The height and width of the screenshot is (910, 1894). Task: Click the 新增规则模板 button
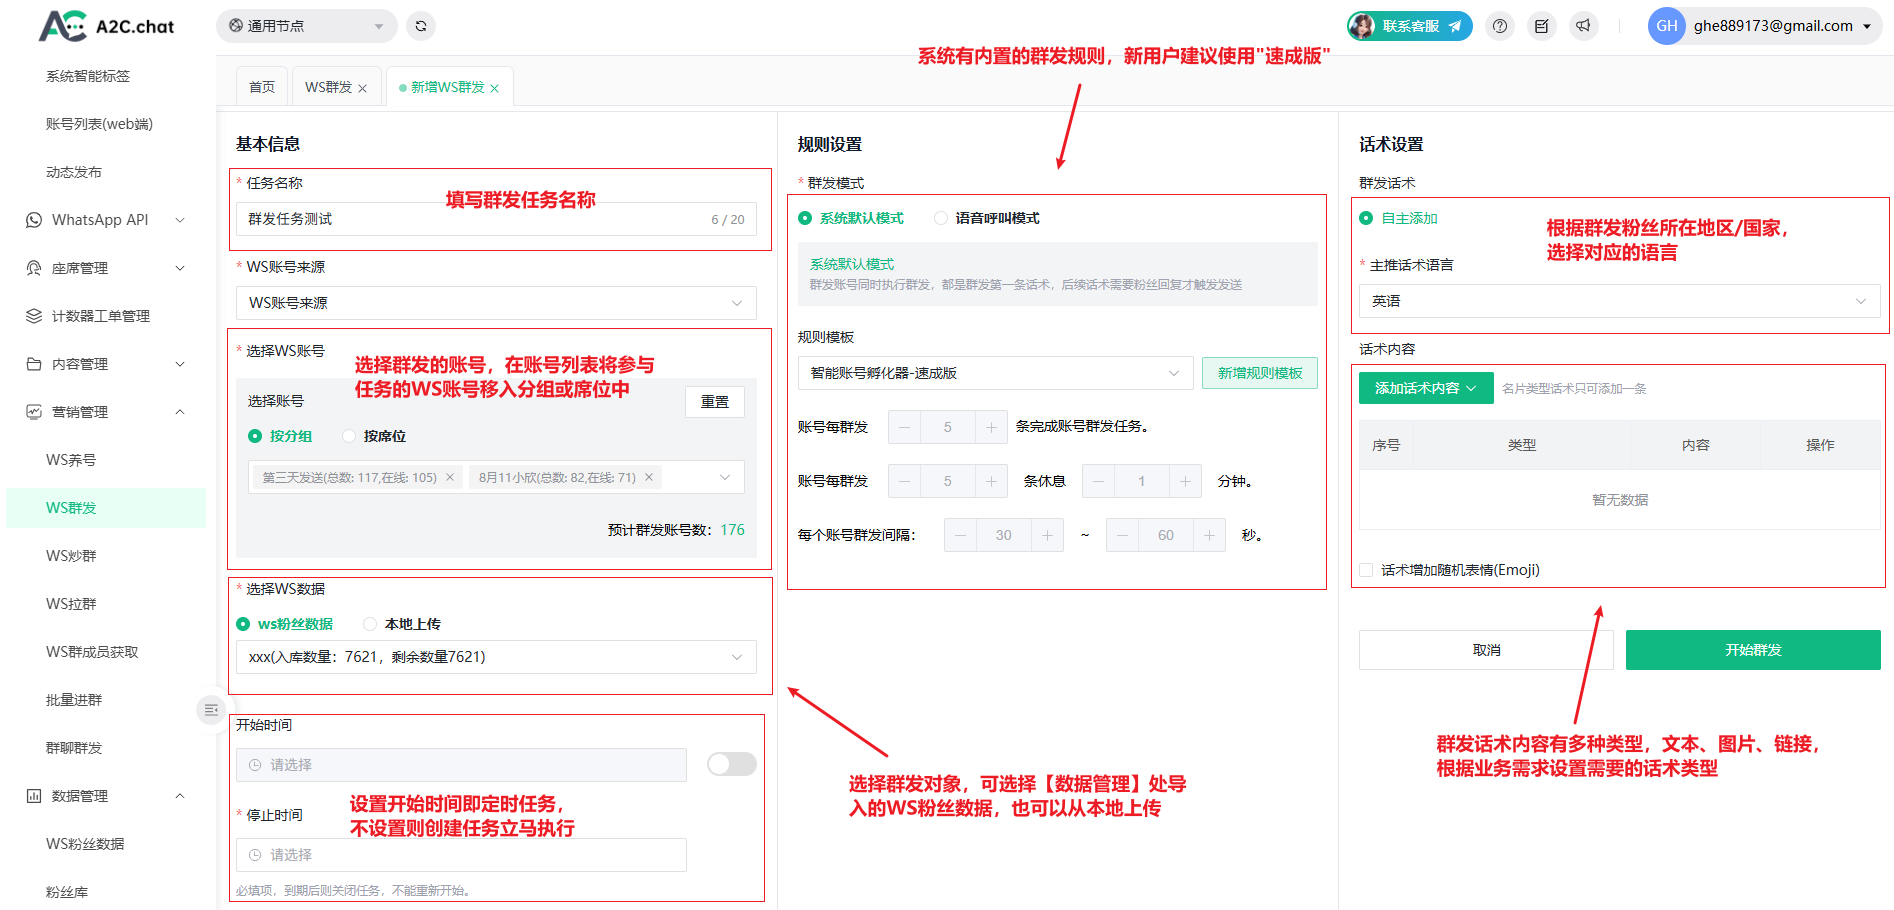click(1259, 373)
